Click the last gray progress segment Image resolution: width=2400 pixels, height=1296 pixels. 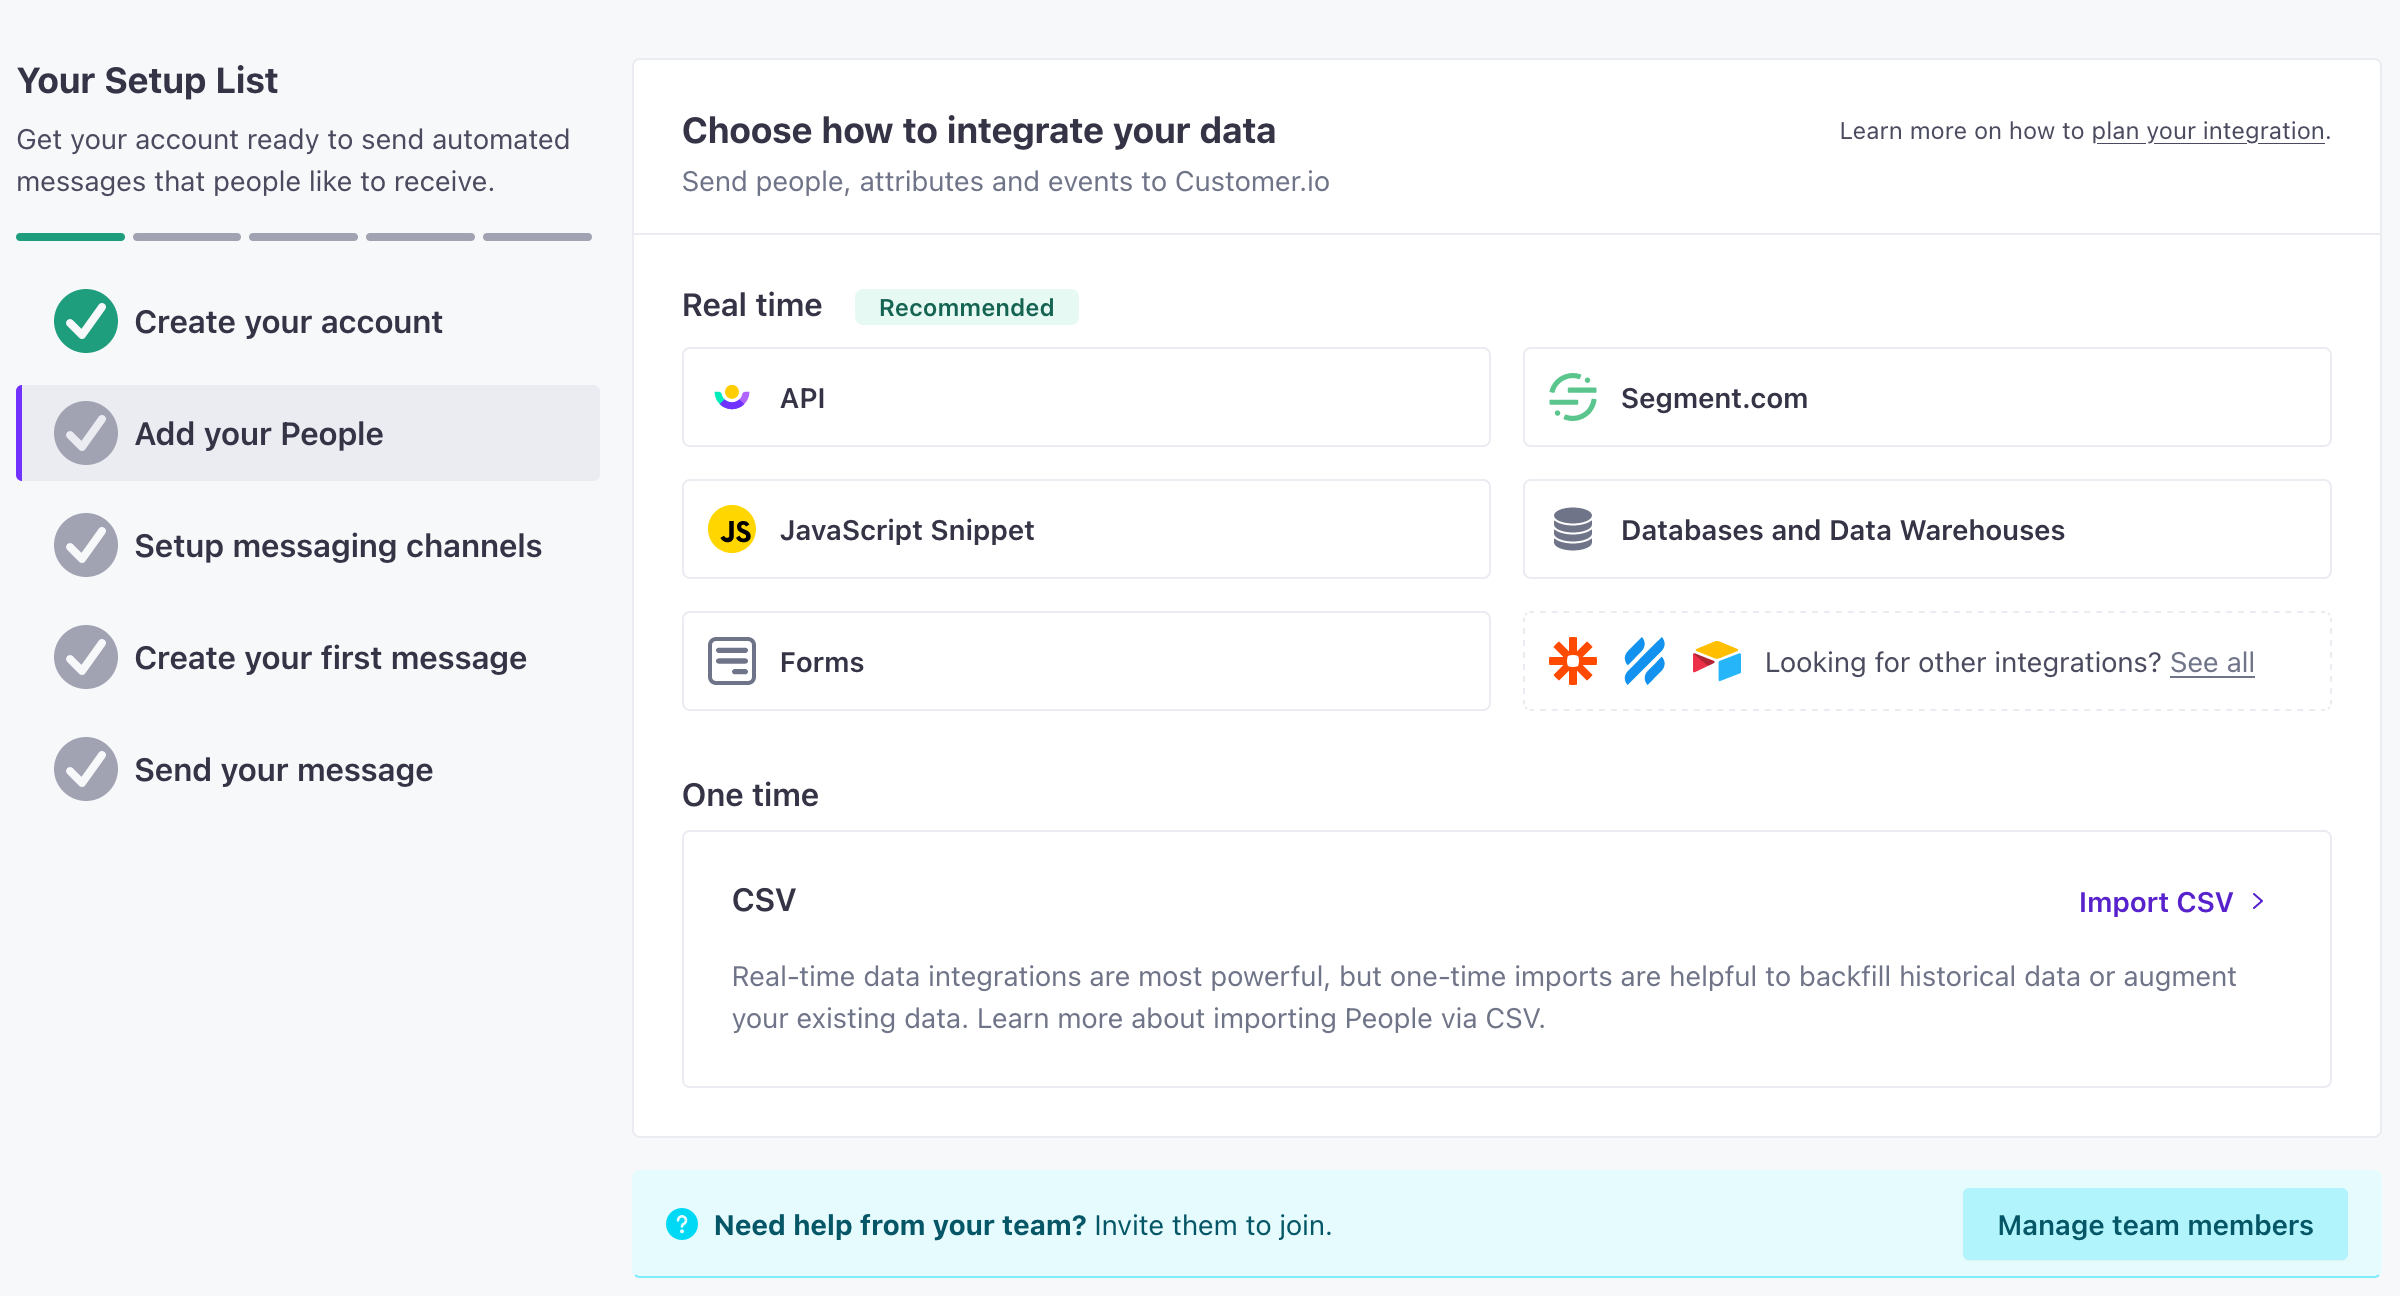click(537, 237)
